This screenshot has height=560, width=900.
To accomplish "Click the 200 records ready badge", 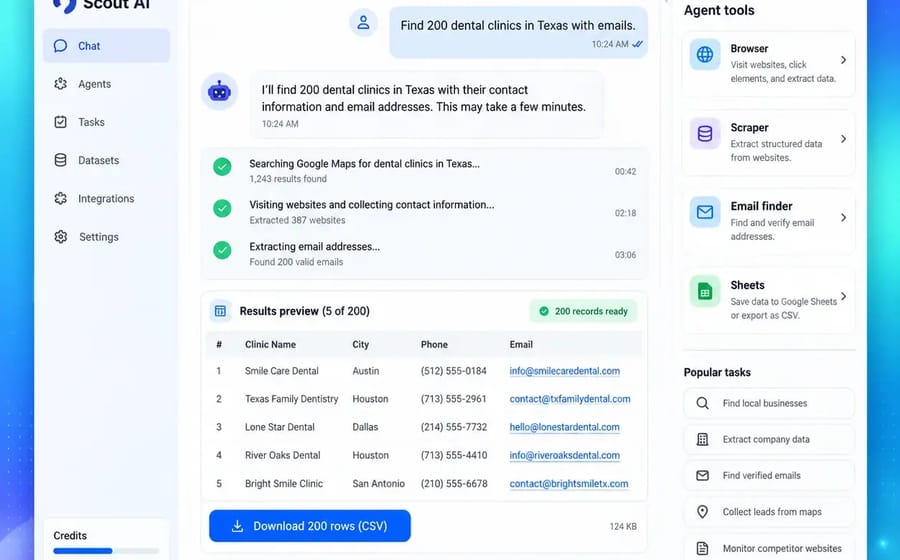I will [x=583, y=312].
